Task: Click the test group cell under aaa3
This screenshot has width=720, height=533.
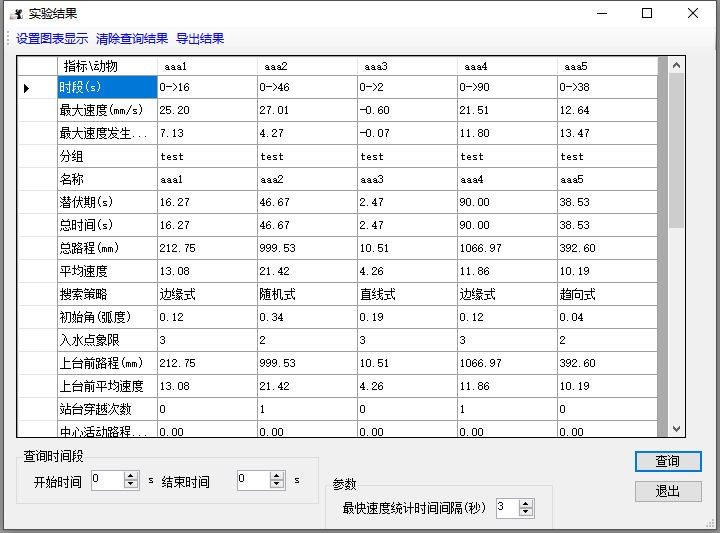Action: pyautogui.click(x=407, y=157)
